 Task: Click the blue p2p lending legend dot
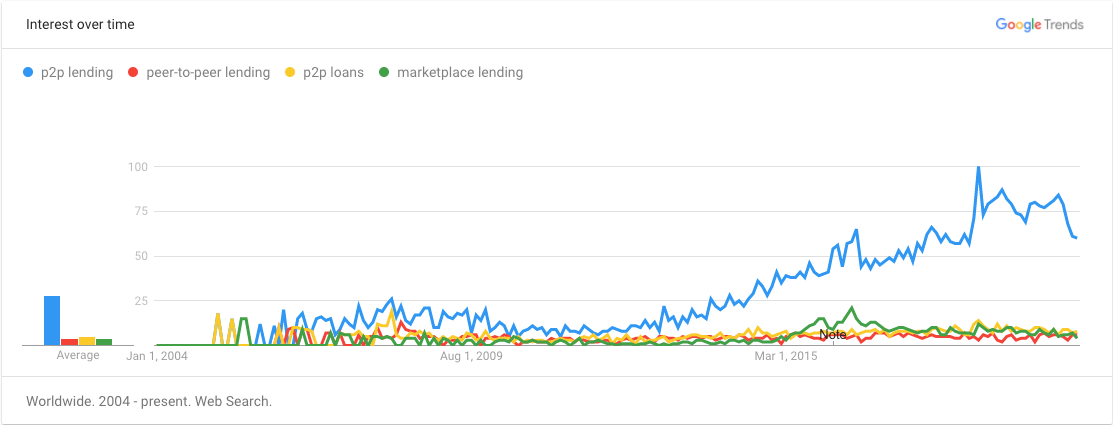coord(28,72)
